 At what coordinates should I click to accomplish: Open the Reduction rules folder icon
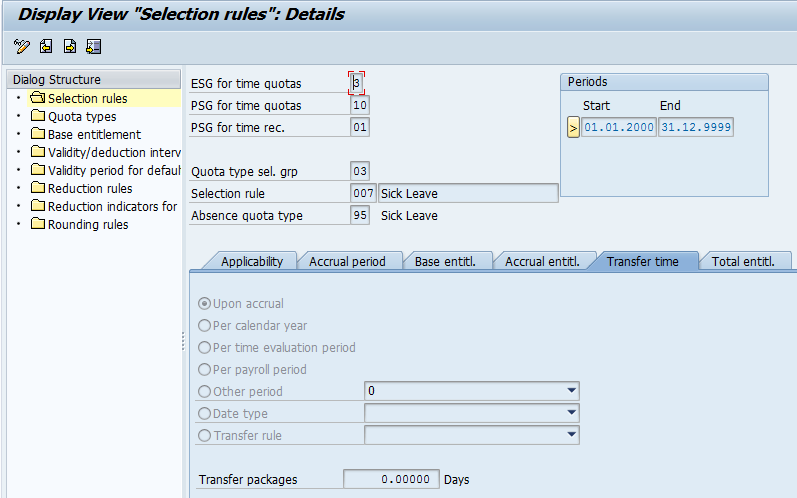39,189
